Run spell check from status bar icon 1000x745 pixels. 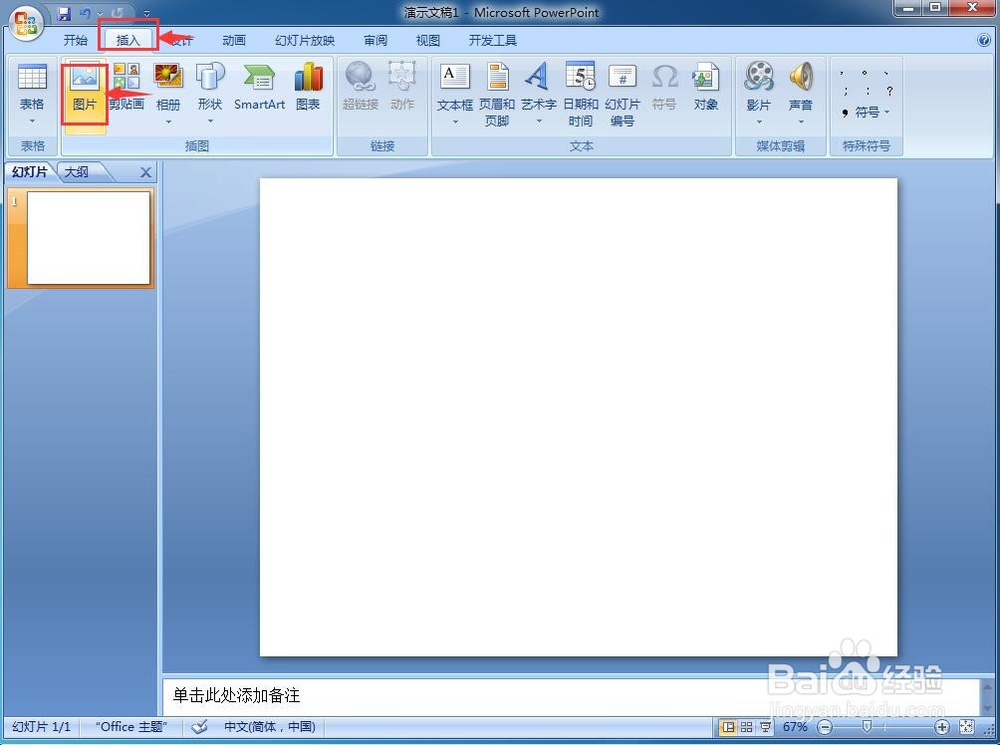pyautogui.click(x=200, y=727)
